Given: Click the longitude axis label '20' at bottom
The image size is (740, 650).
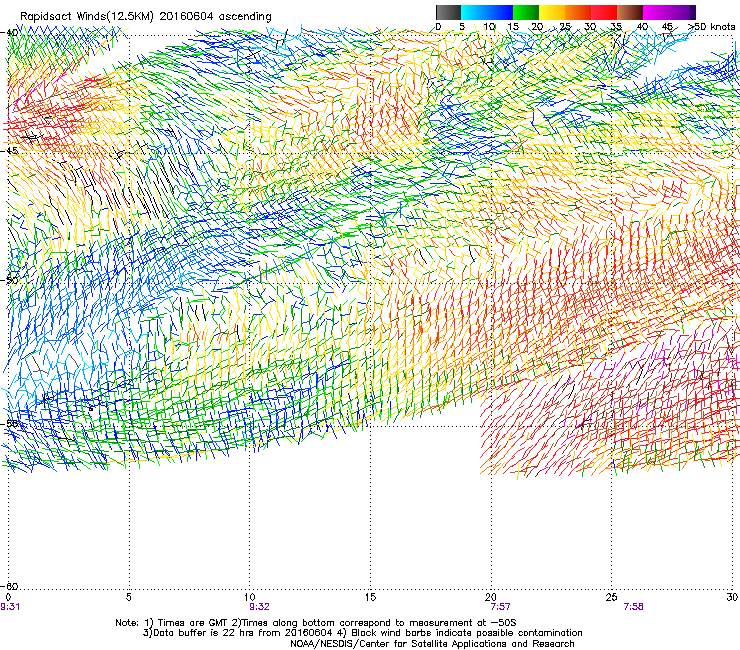Looking at the screenshot, I should pyautogui.click(x=491, y=597).
